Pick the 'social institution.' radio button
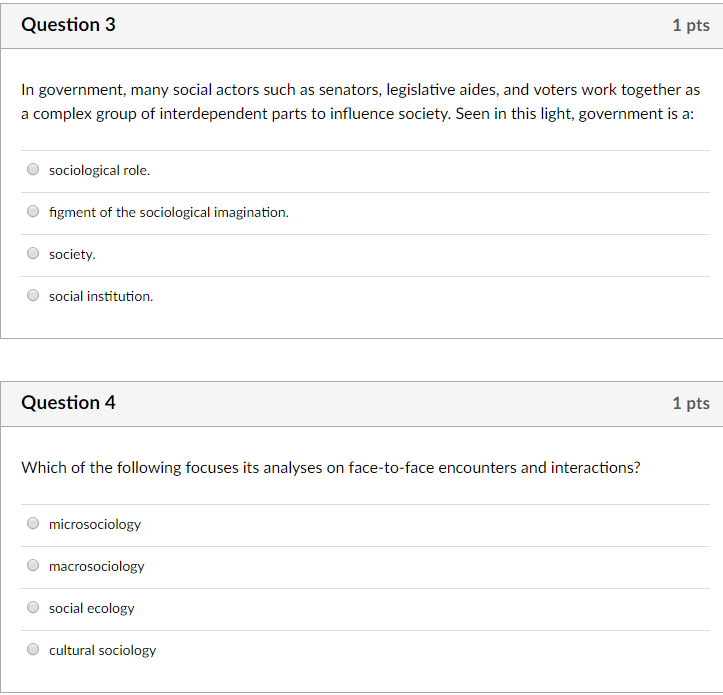 (33, 295)
